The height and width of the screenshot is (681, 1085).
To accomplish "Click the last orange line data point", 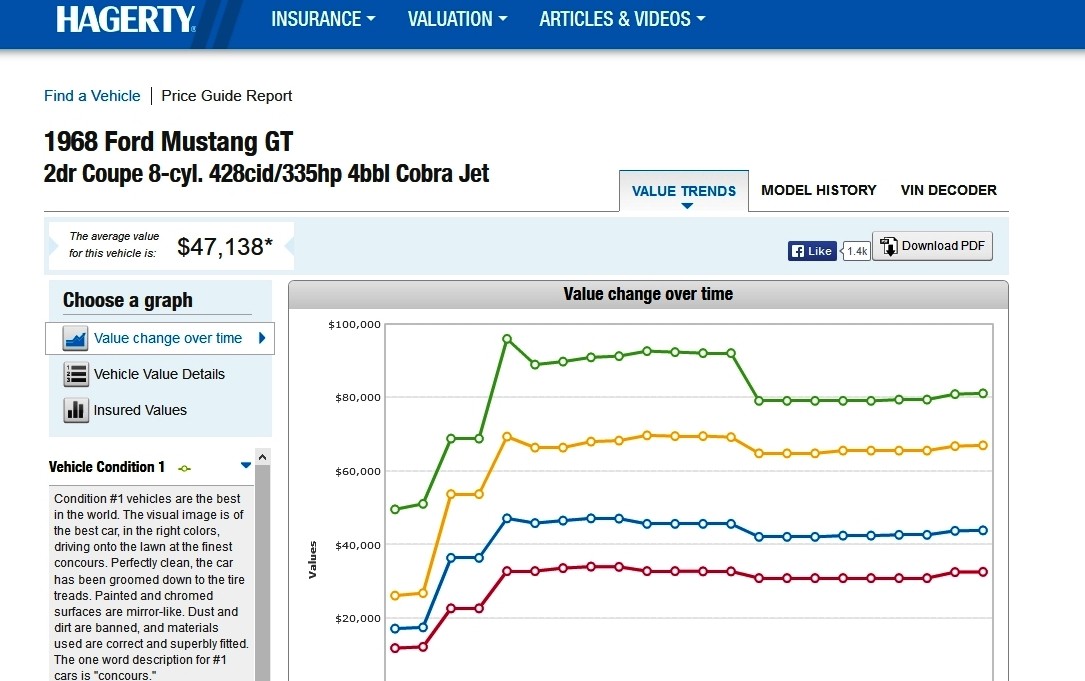I will pos(983,446).
